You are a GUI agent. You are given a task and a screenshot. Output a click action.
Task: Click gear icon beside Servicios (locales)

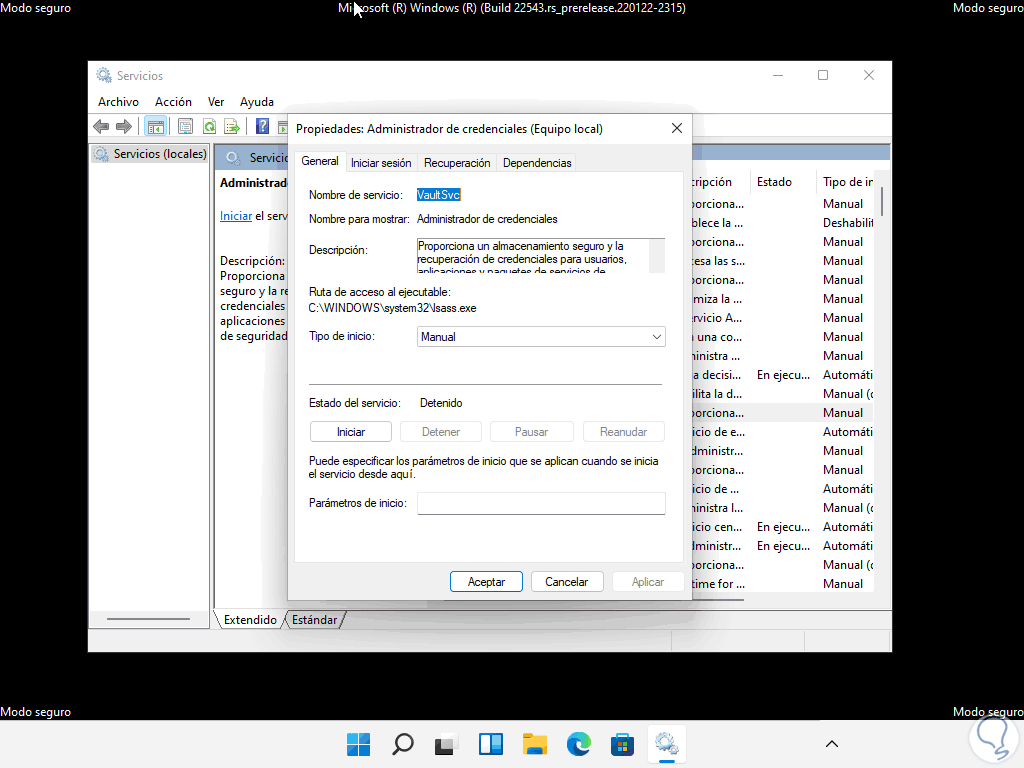(x=101, y=154)
